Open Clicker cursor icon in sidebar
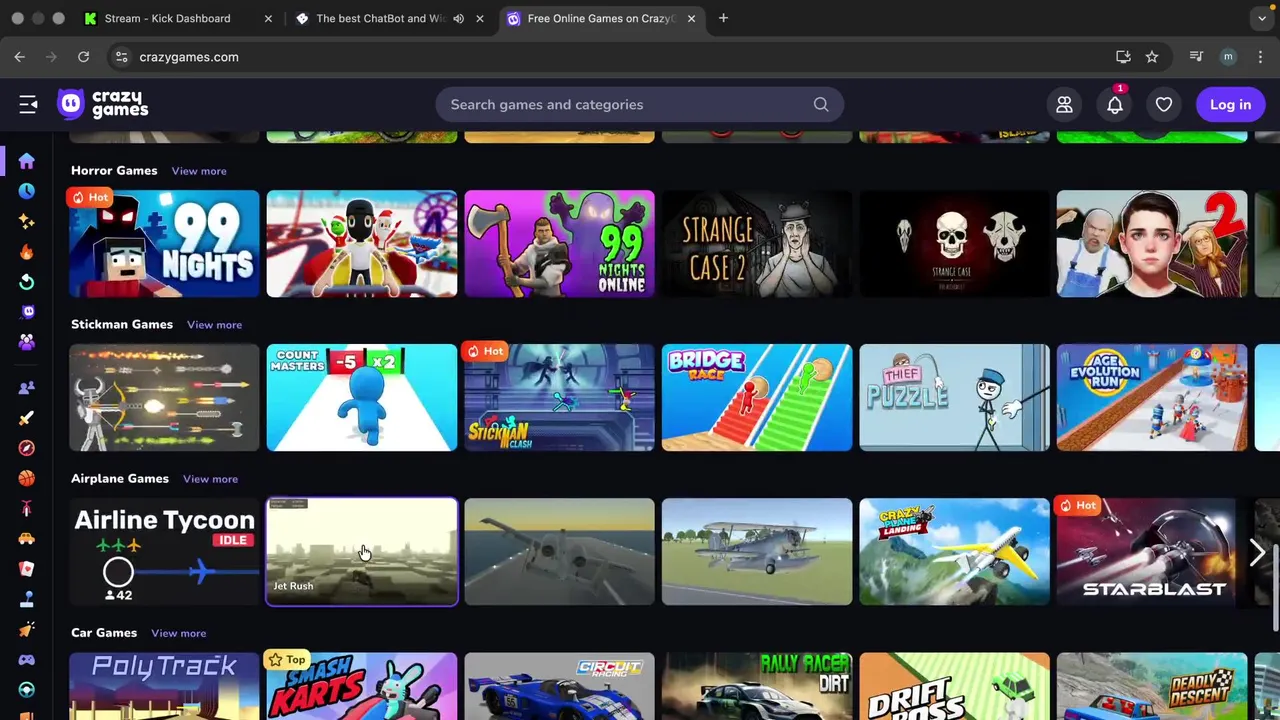This screenshot has width=1280, height=720. point(27,629)
